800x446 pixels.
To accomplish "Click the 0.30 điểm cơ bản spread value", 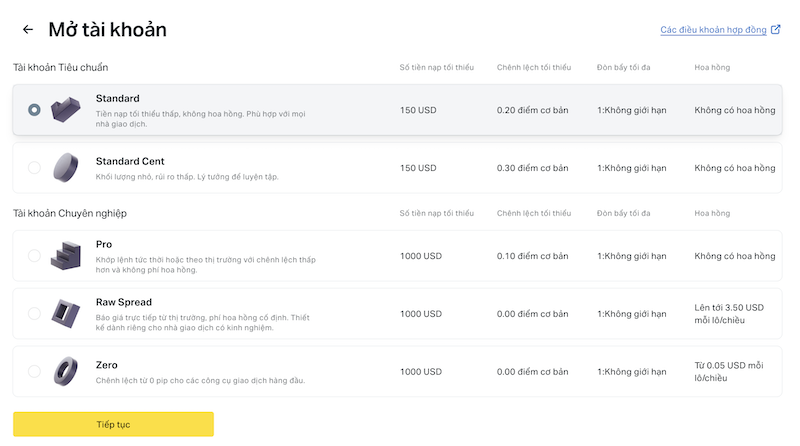I will pos(533,168).
